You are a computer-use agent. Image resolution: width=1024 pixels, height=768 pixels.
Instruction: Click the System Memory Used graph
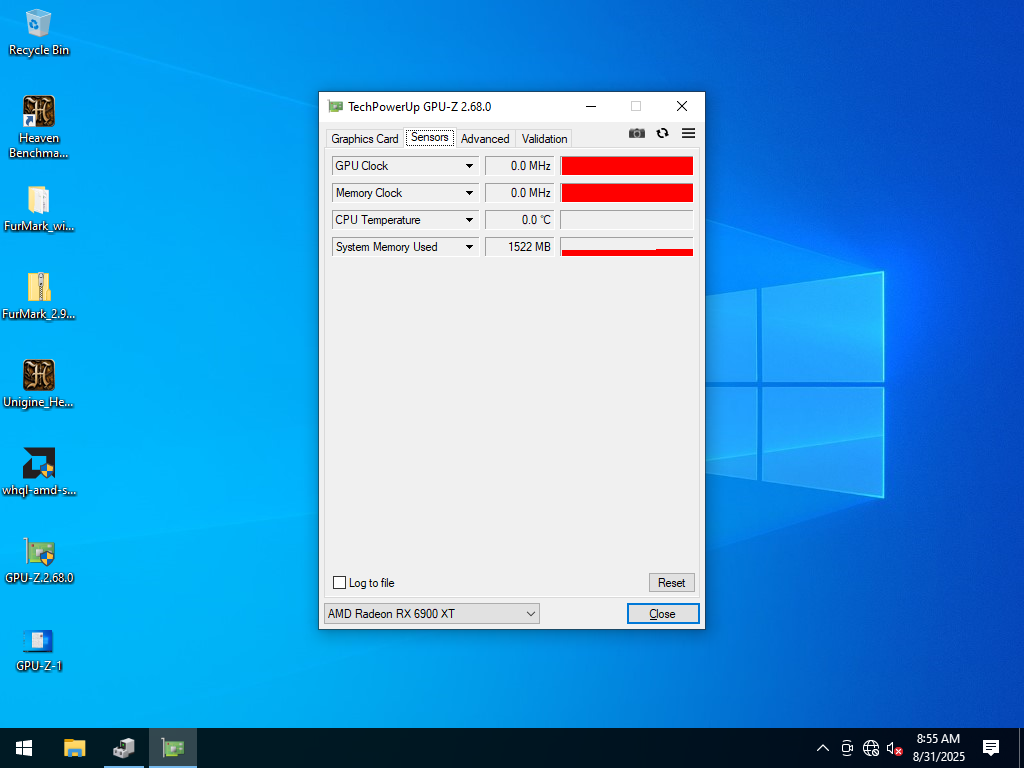click(x=627, y=247)
